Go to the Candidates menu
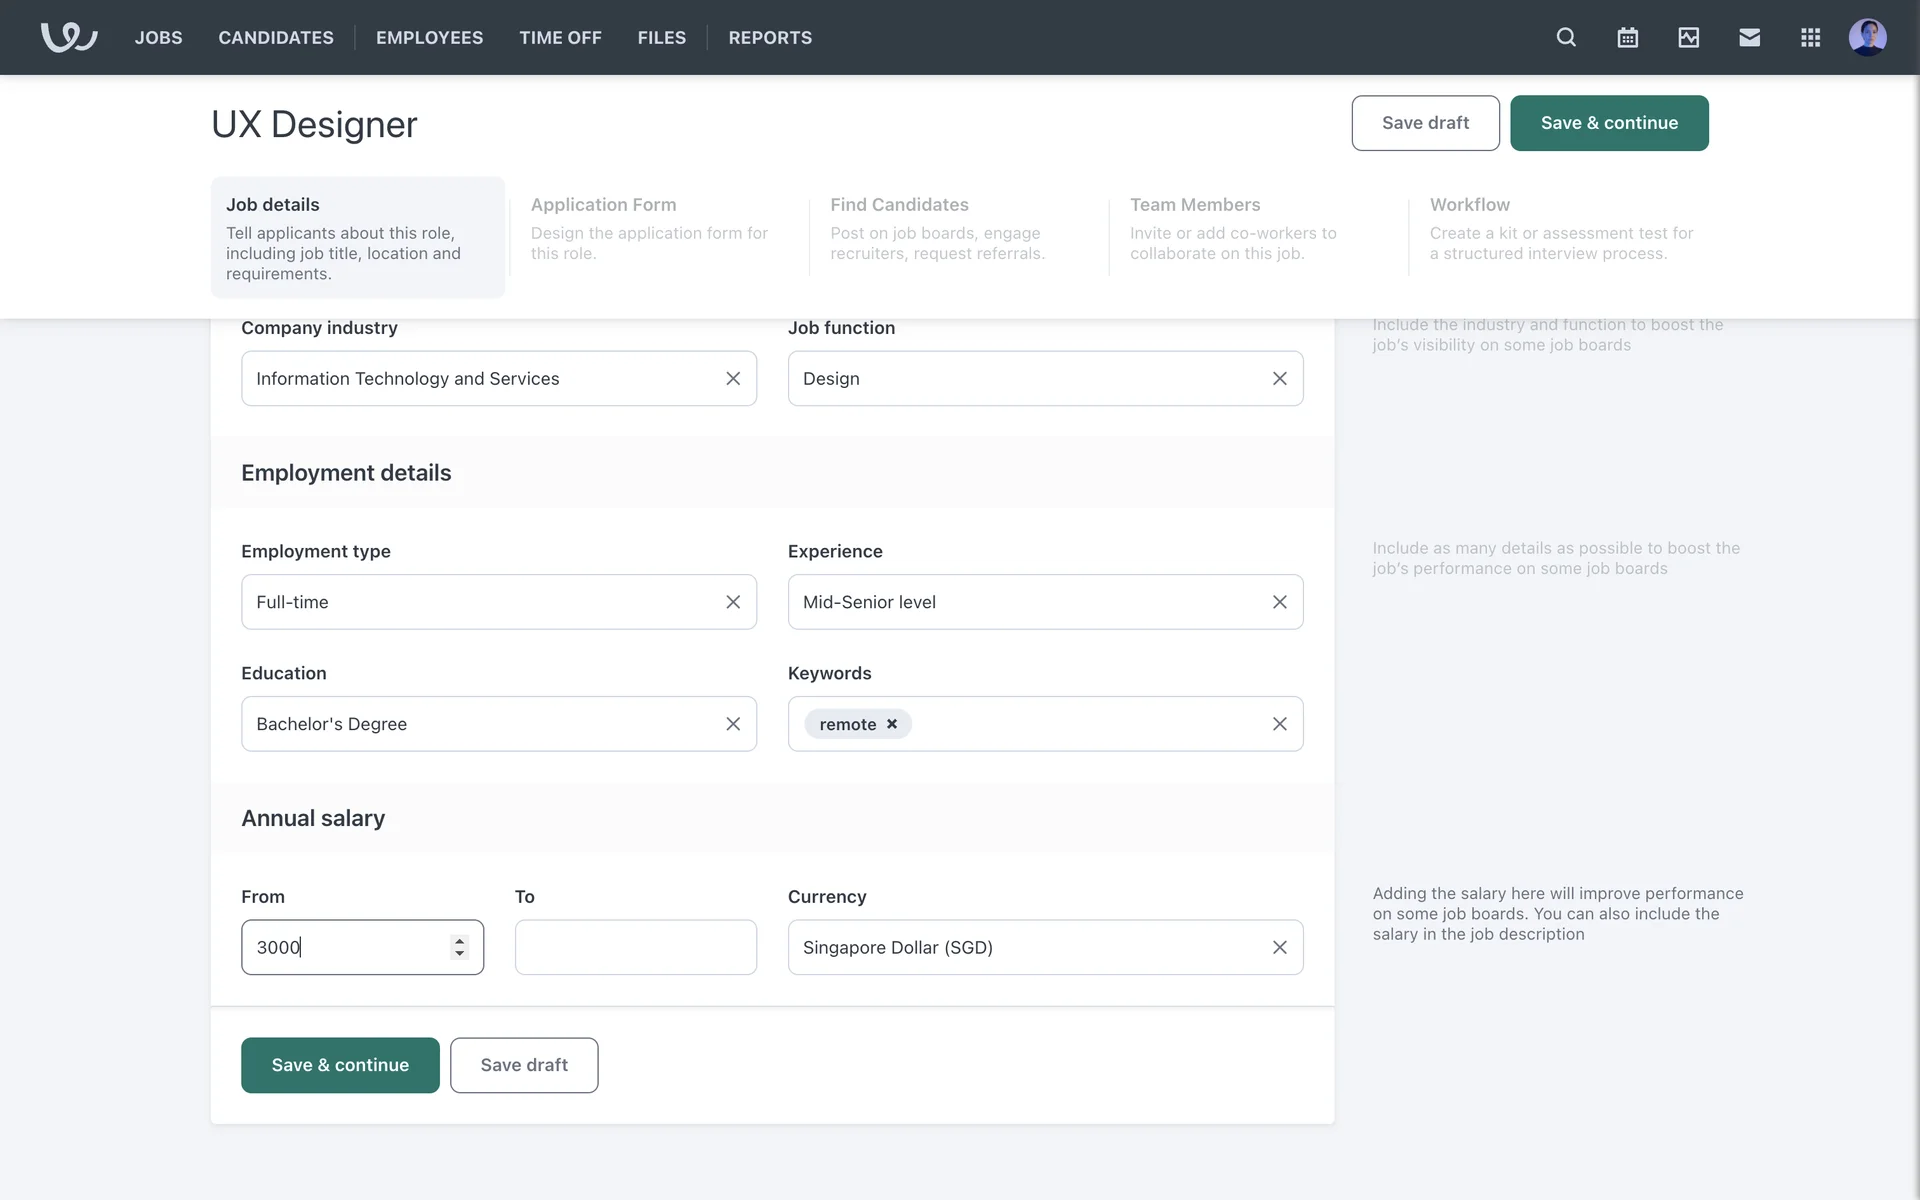Screen dimensions: 1920x1200 pyautogui.click(x=276, y=37)
